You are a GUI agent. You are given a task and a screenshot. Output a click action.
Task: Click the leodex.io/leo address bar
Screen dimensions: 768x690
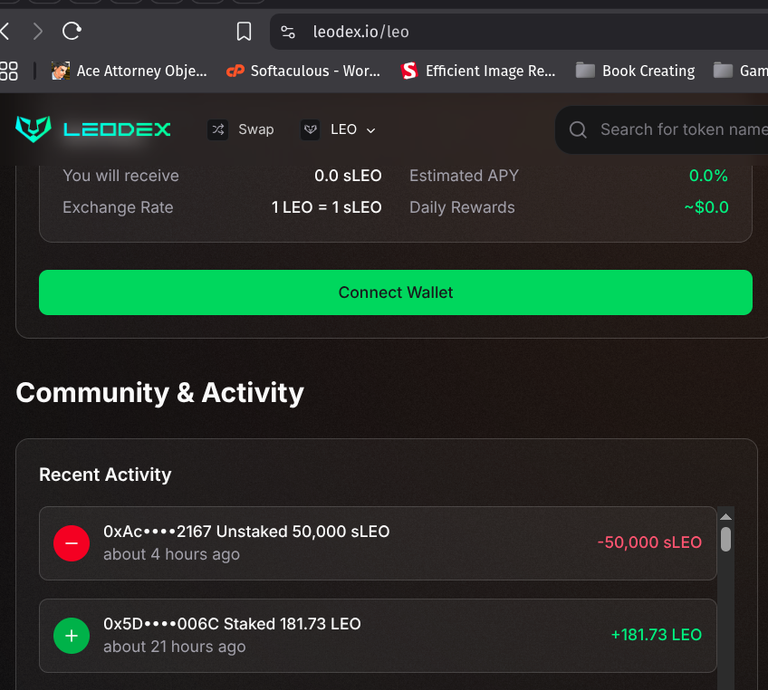click(519, 32)
